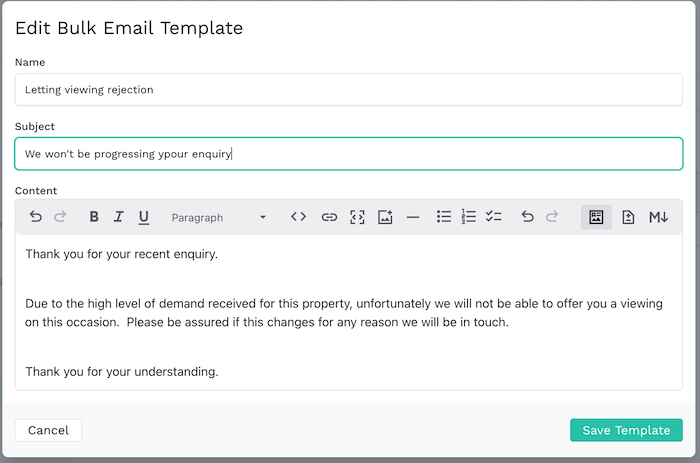This screenshot has height=463, width=700.
Task: Add a hyperlink using the link icon
Action: [329, 217]
